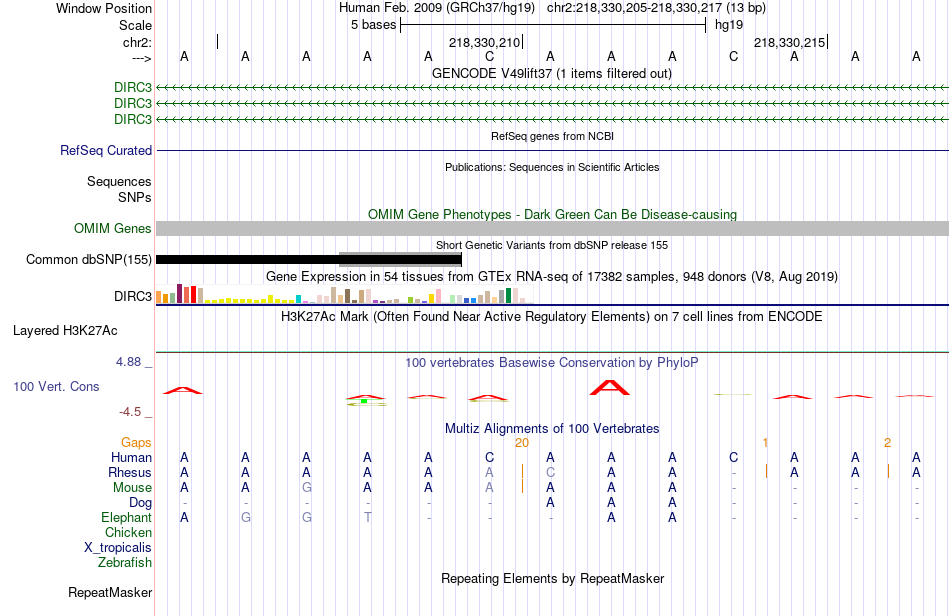
Task: Select the Rhesus alignment row label
Action: point(130,472)
